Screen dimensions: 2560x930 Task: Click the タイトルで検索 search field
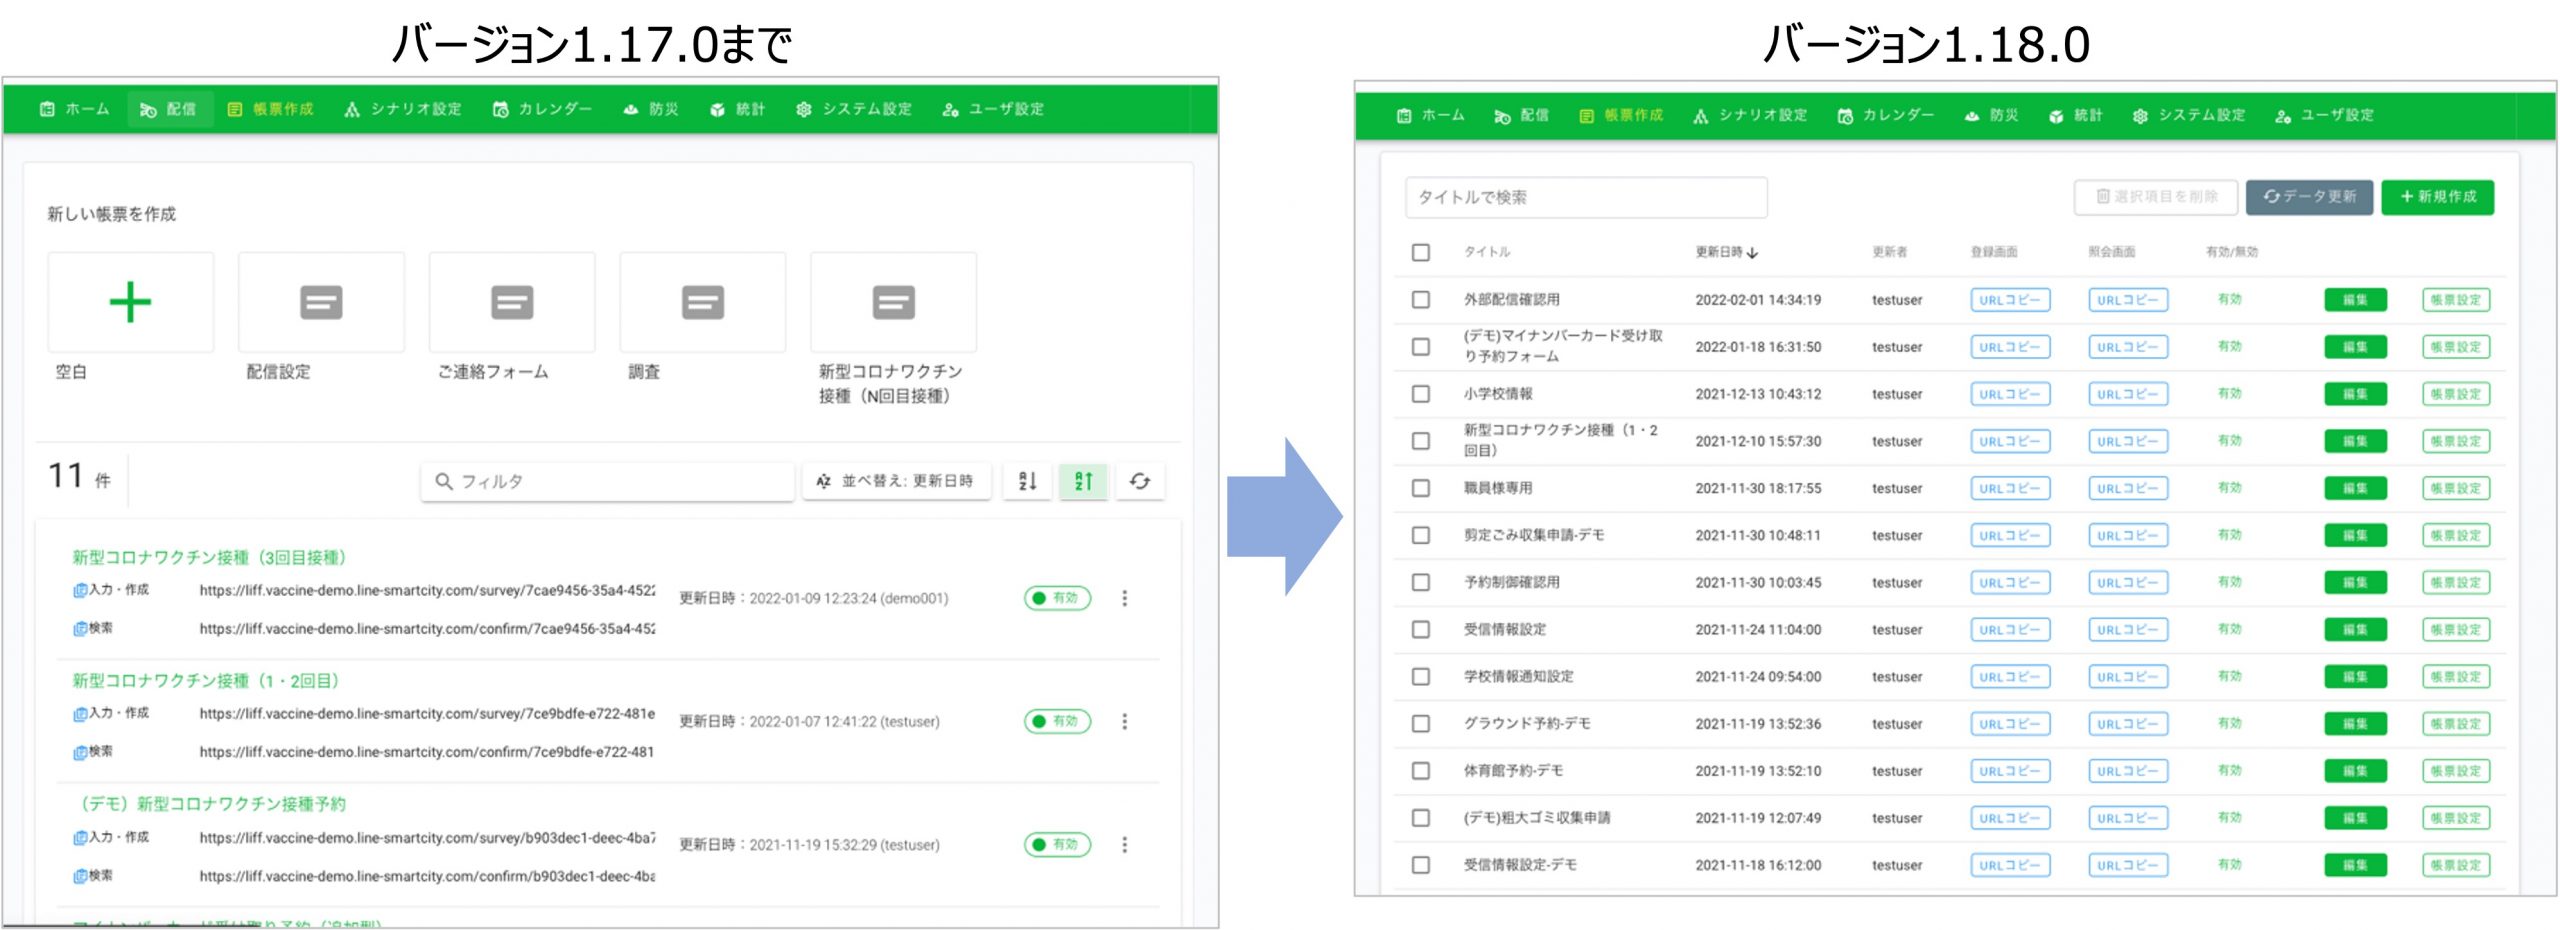click(1585, 197)
